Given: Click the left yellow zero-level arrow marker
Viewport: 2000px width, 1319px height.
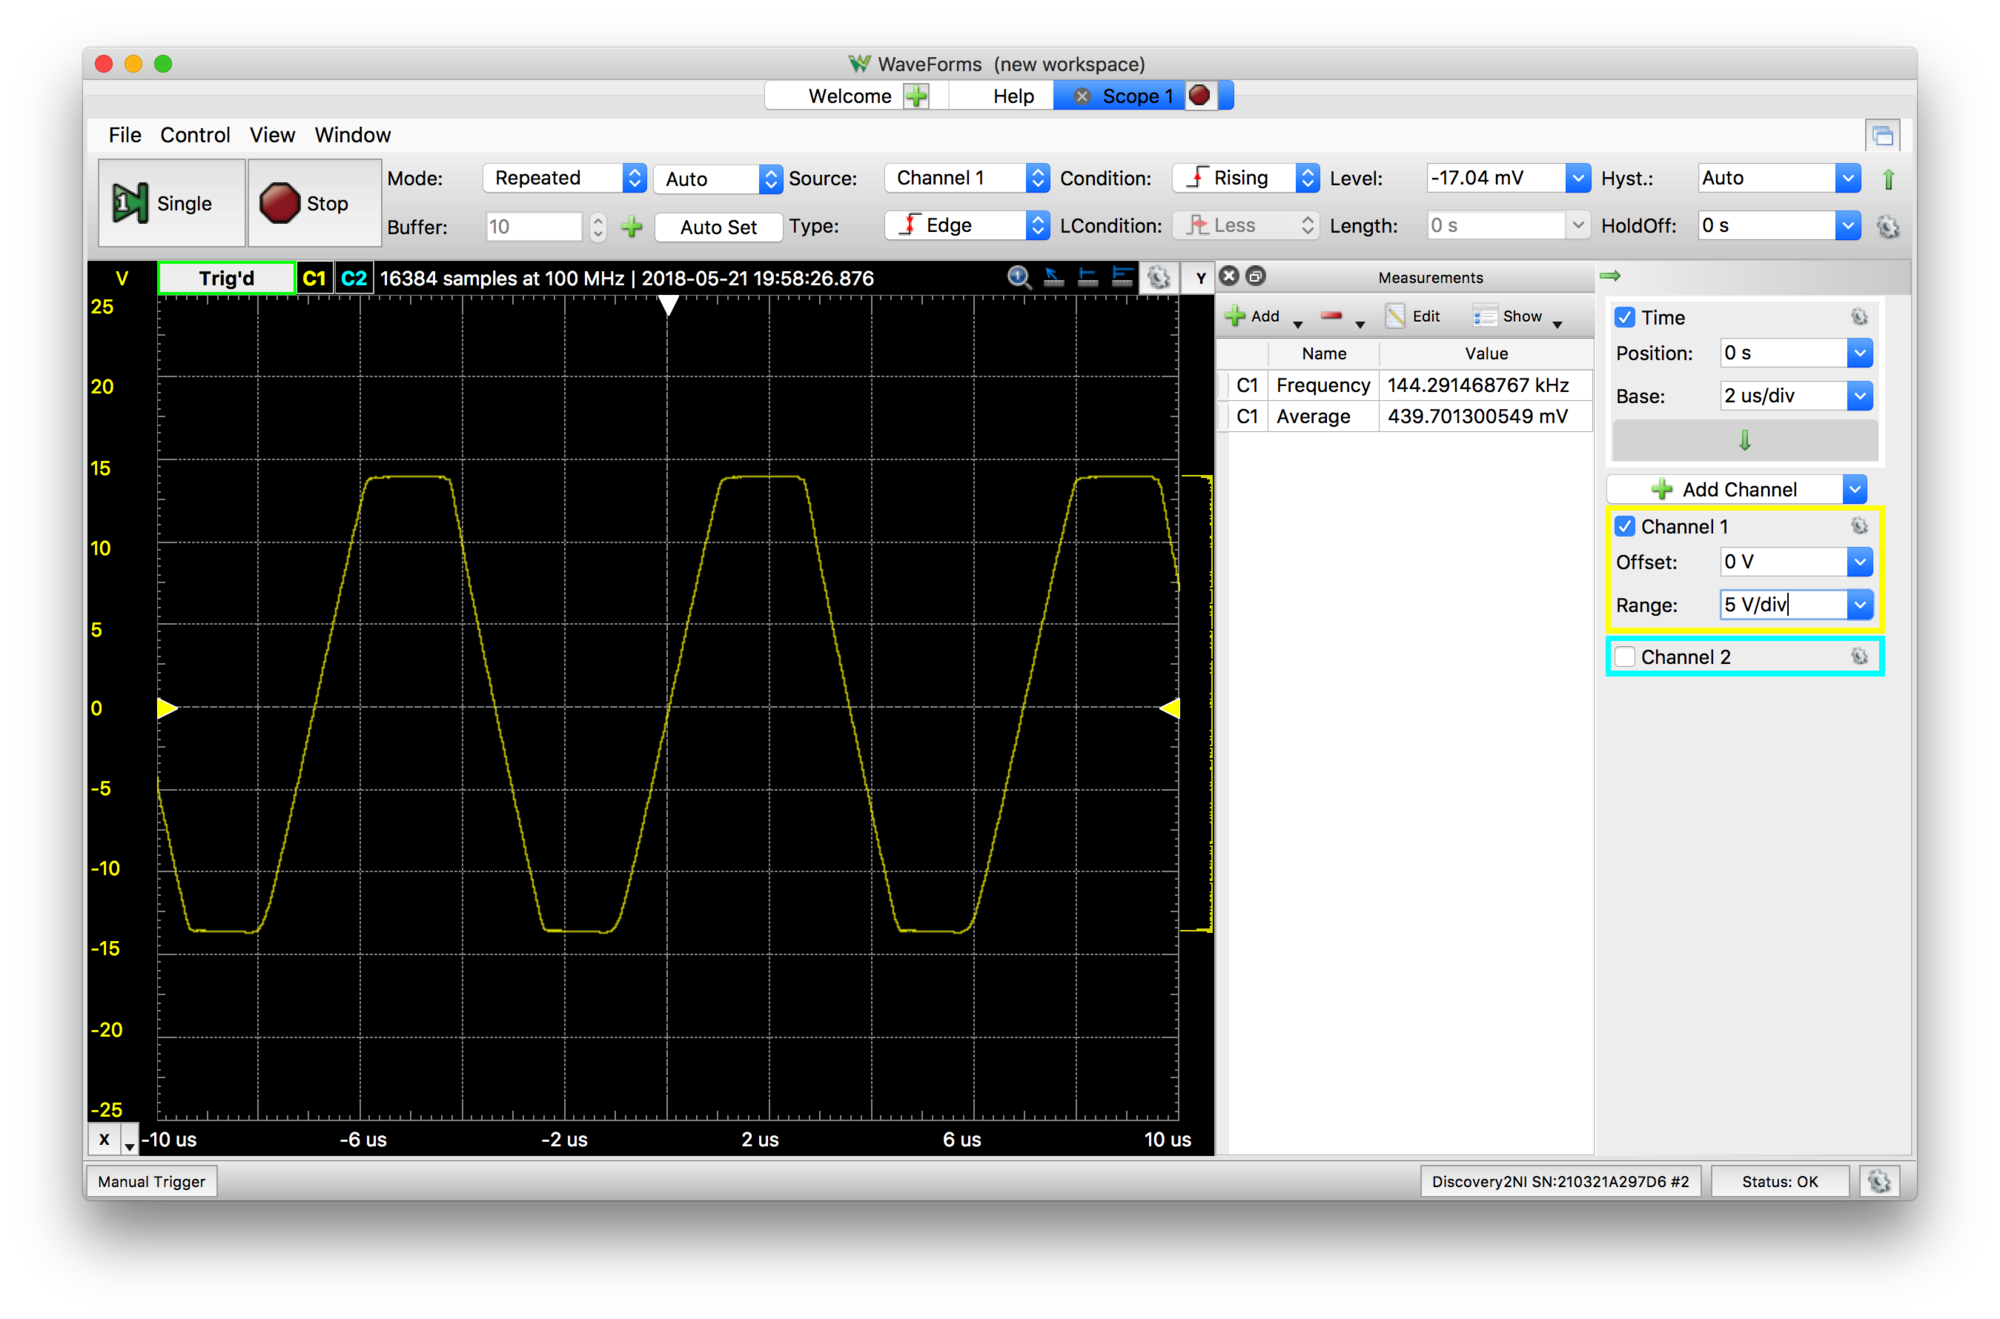Looking at the screenshot, I should [167, 708].
